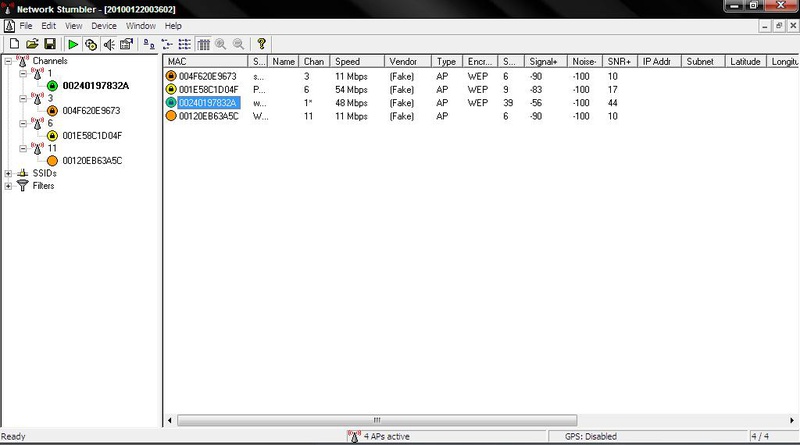
Task: Restore the inner document window
Action: pos(779,26)
